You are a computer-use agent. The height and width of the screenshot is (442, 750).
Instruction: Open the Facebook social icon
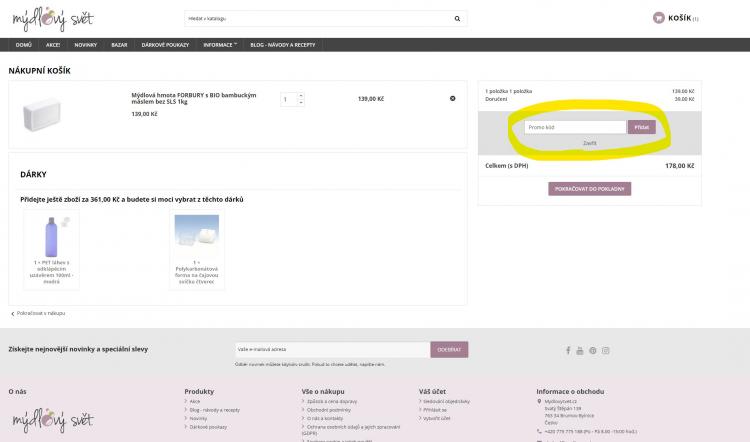click(569, 350)
